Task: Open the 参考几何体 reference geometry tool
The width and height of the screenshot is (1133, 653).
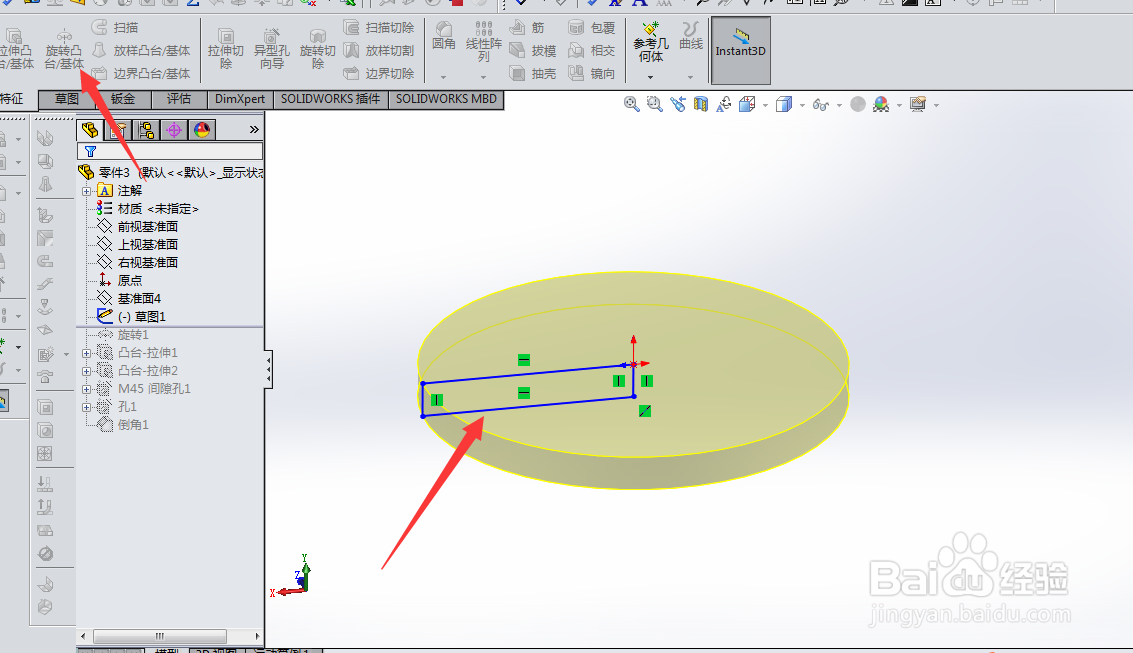Action: 650,42
